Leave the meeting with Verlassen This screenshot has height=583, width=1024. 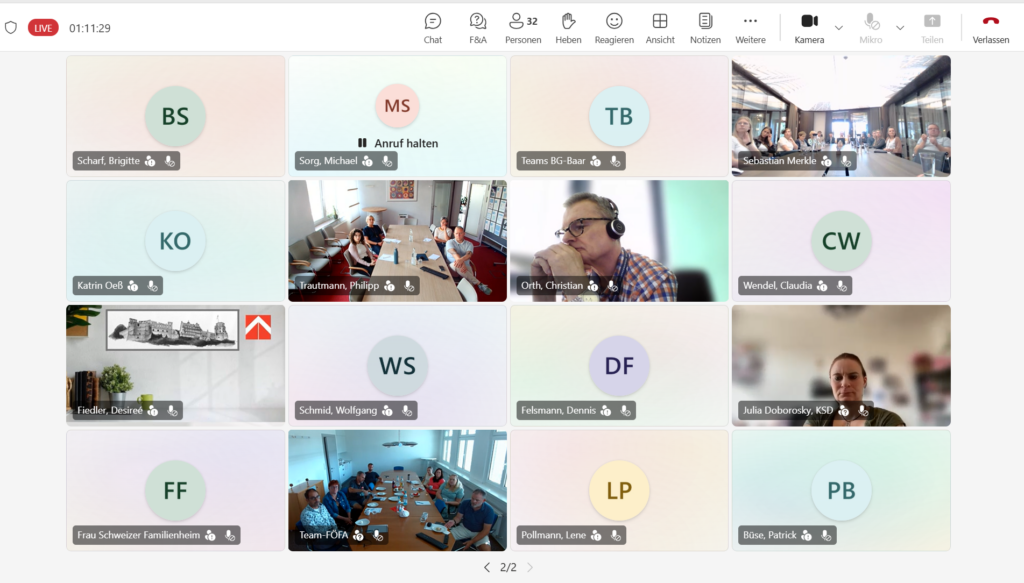pos(991,28)
